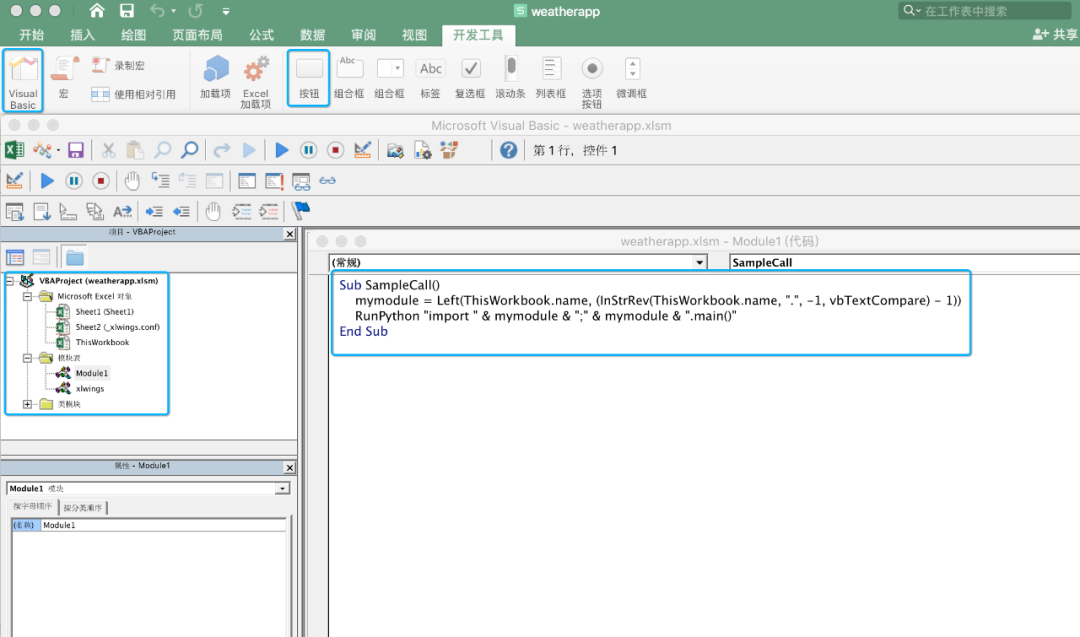Image resolution: width=1080 pixels, height=637 pixels.
Task: Open the Immediate window icon with exclamation
Action: coord(274,180)
